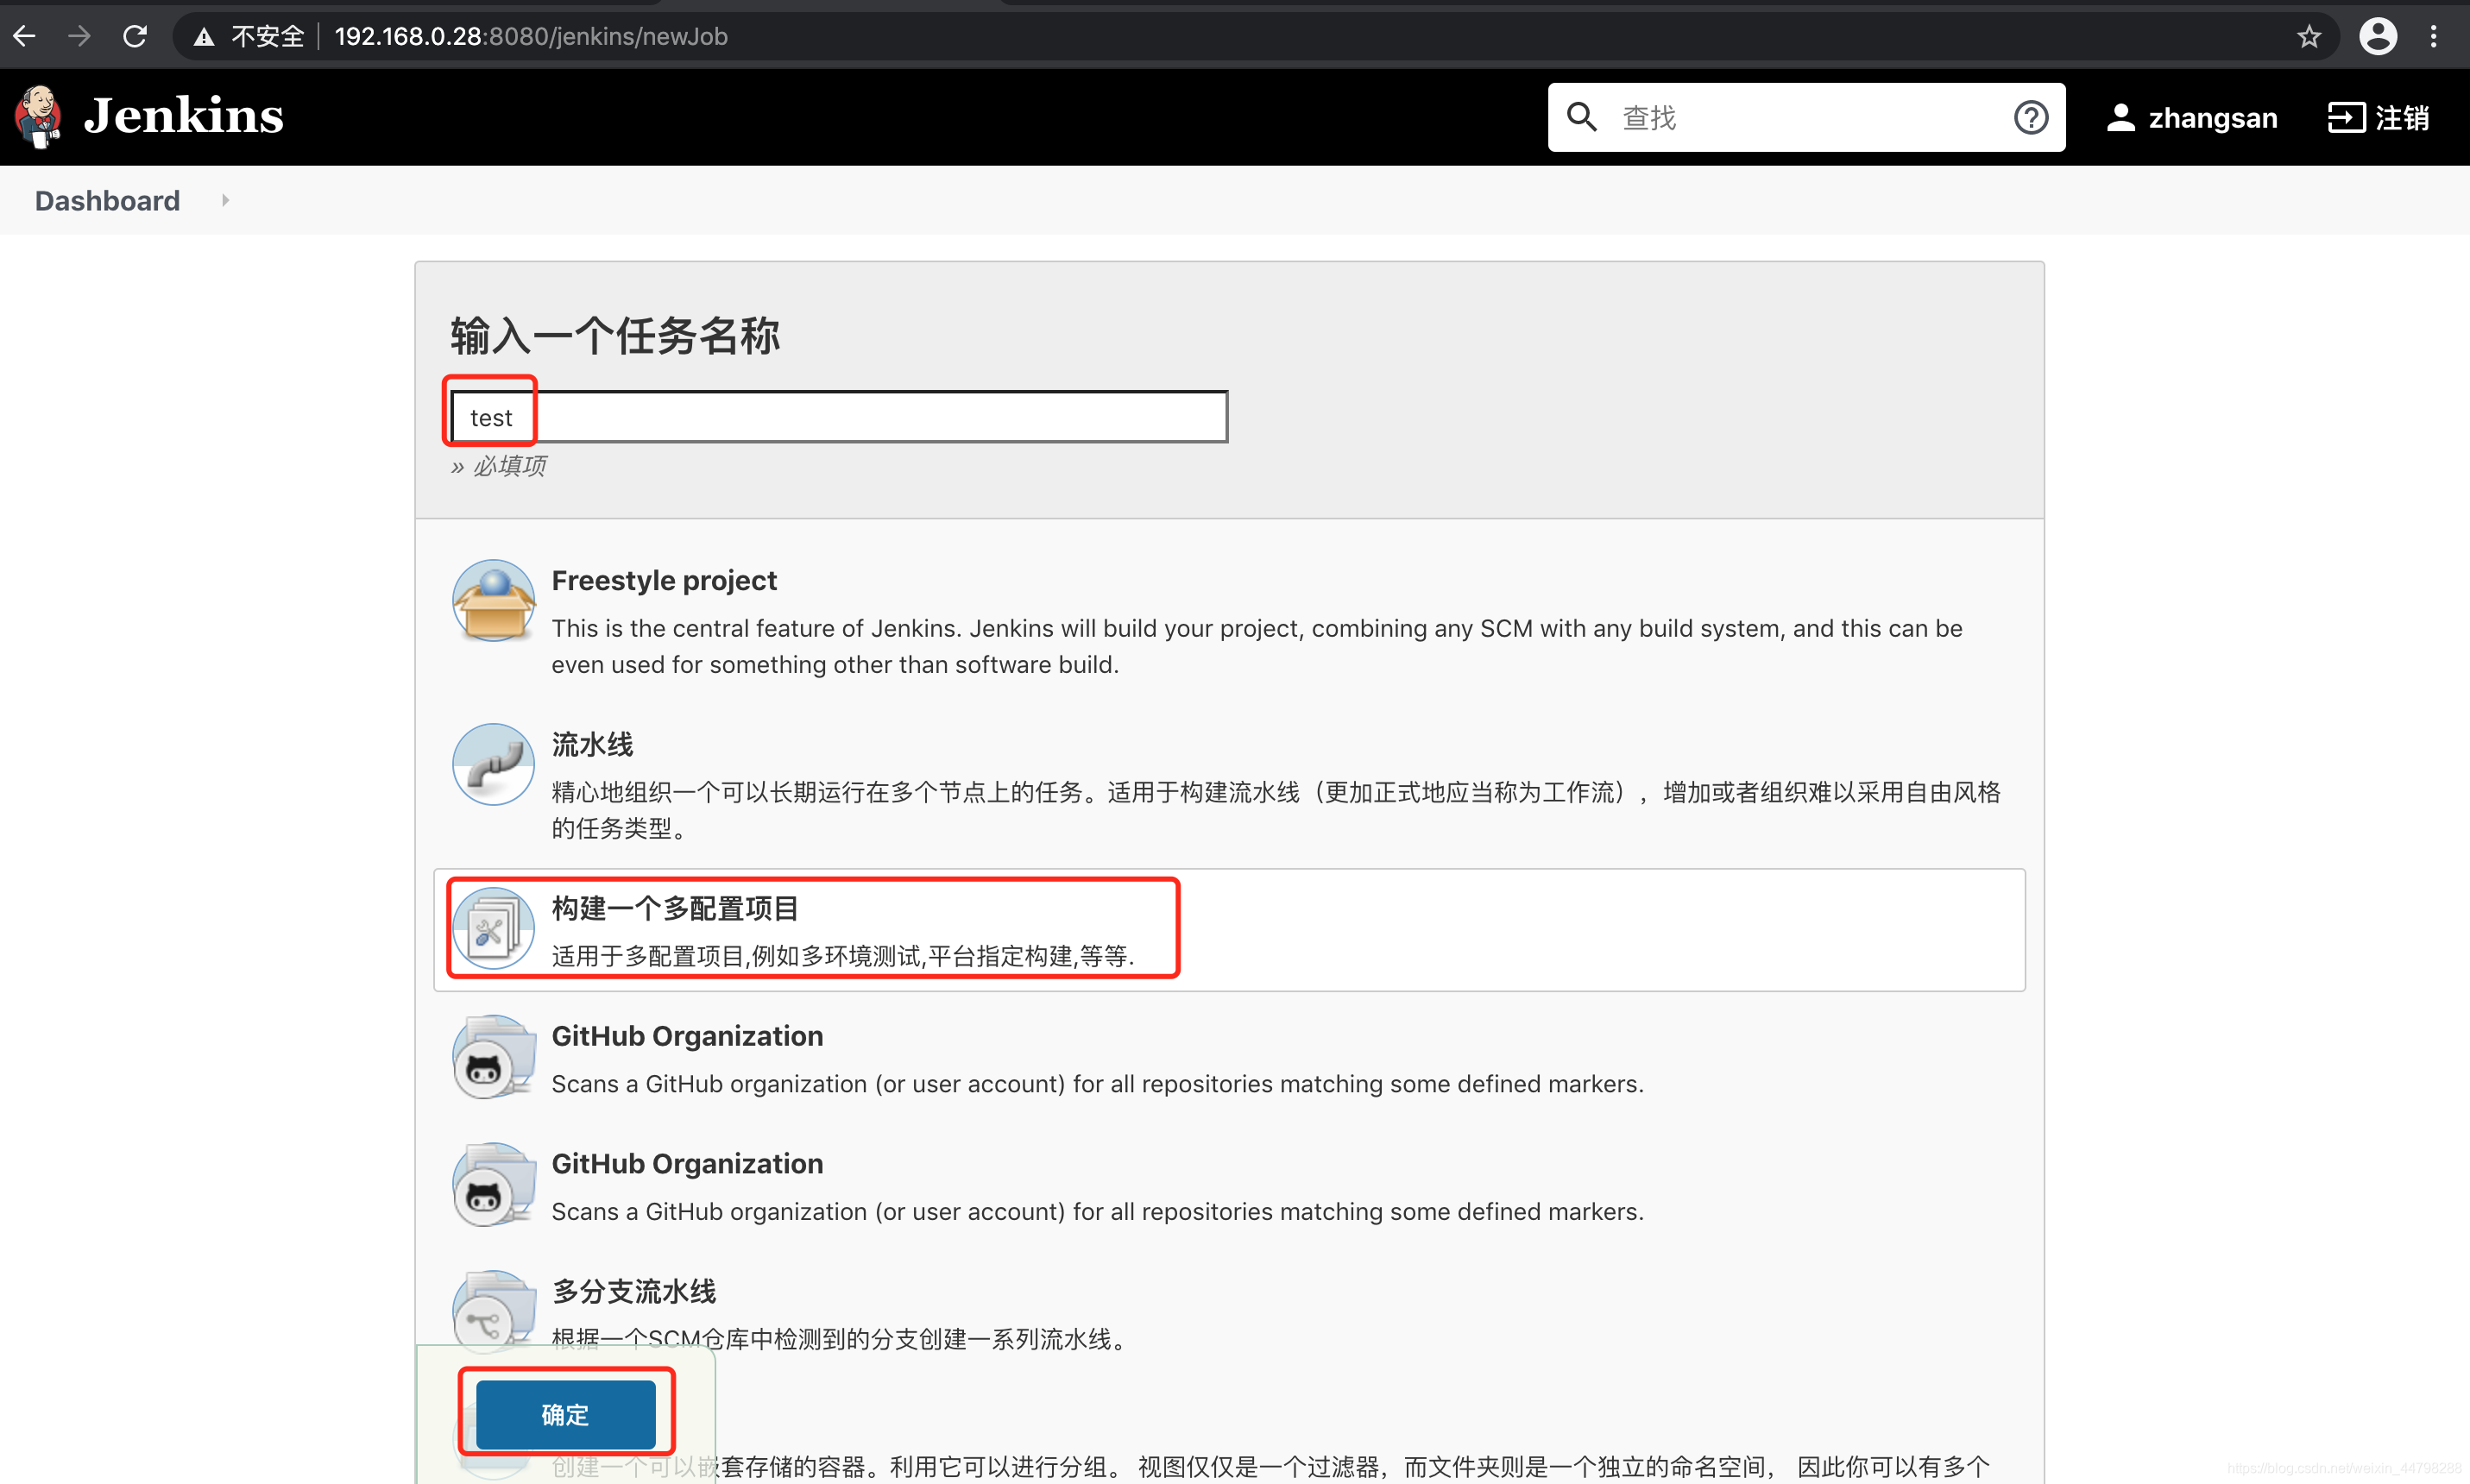Click the 不安全 security label

(x=267, y=37)
